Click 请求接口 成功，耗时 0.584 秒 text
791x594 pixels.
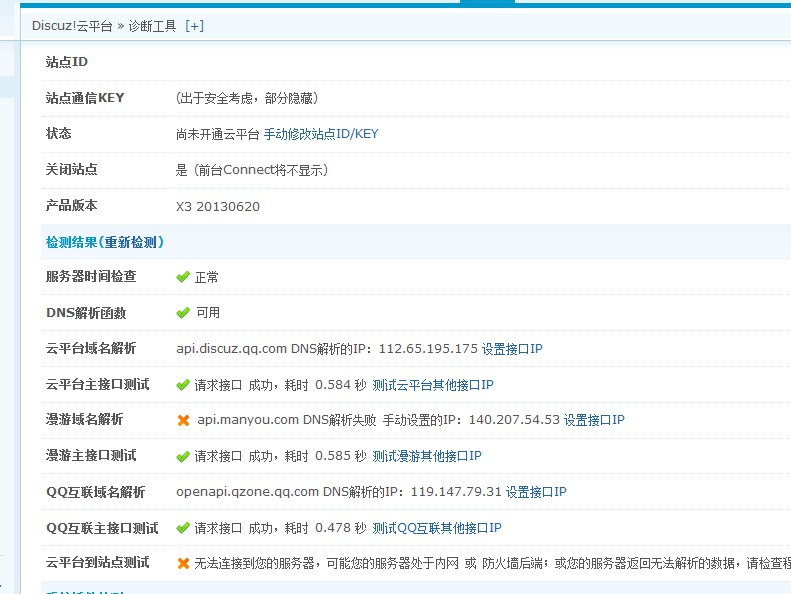(280, 385)
